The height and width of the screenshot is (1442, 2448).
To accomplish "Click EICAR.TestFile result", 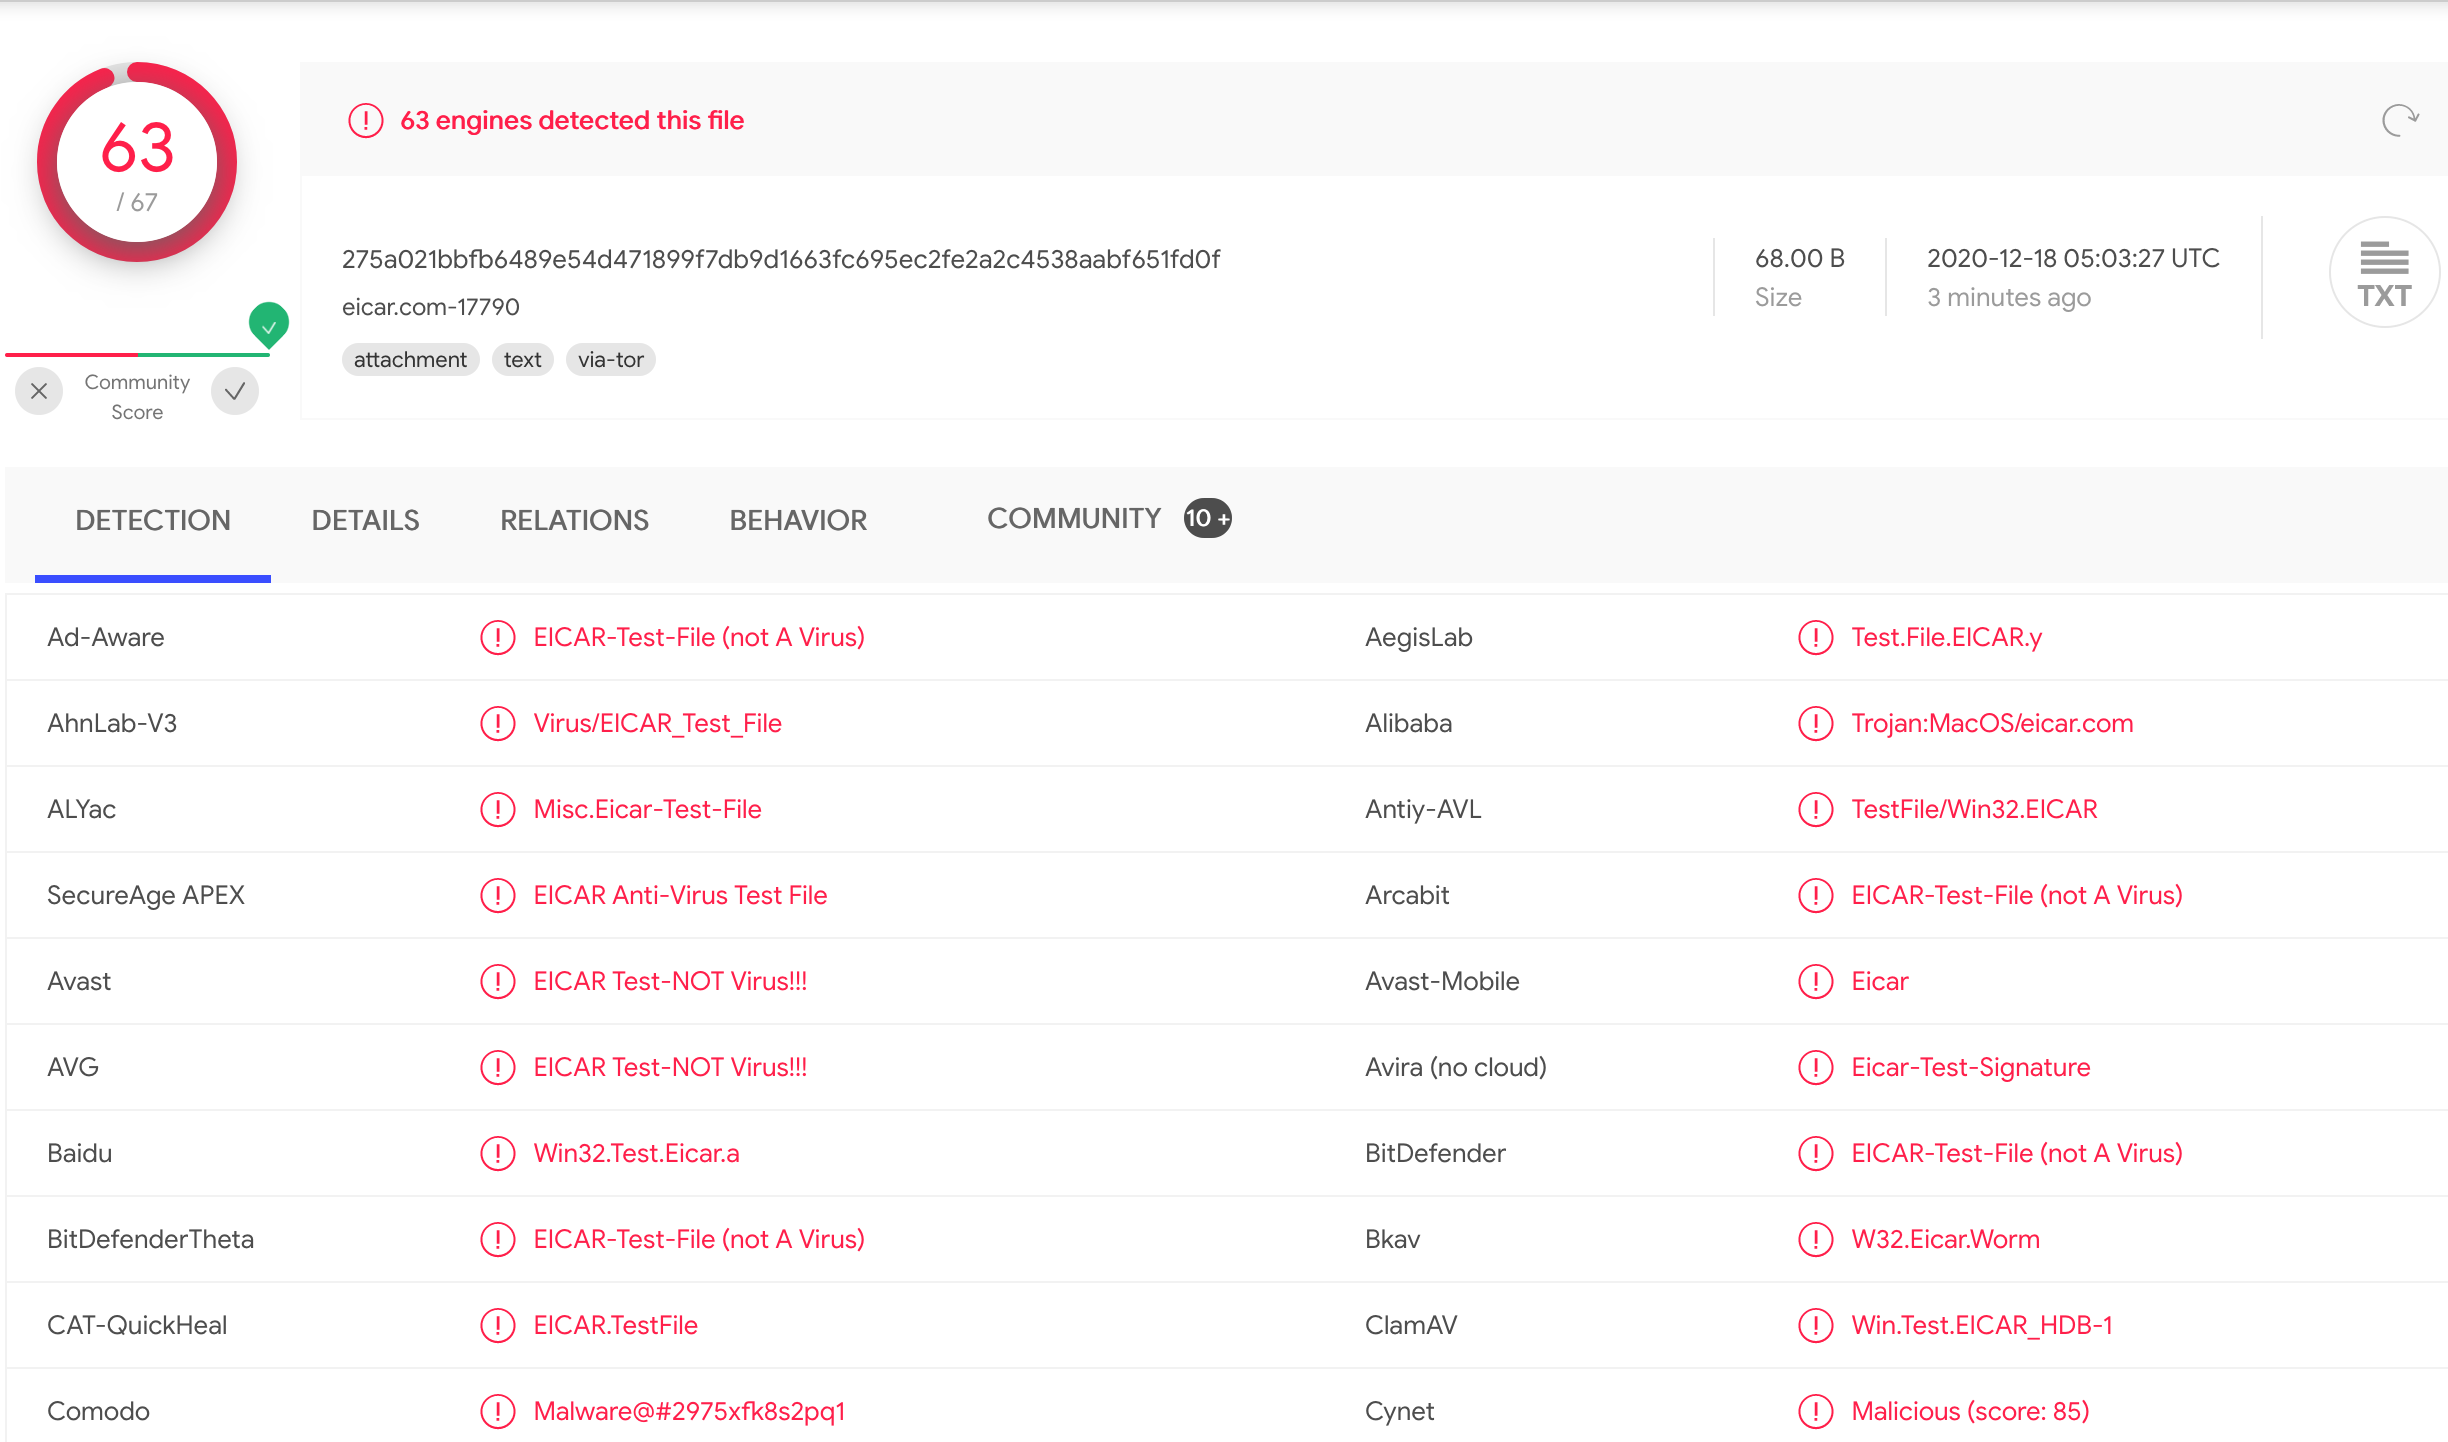I will (615, 1325).
